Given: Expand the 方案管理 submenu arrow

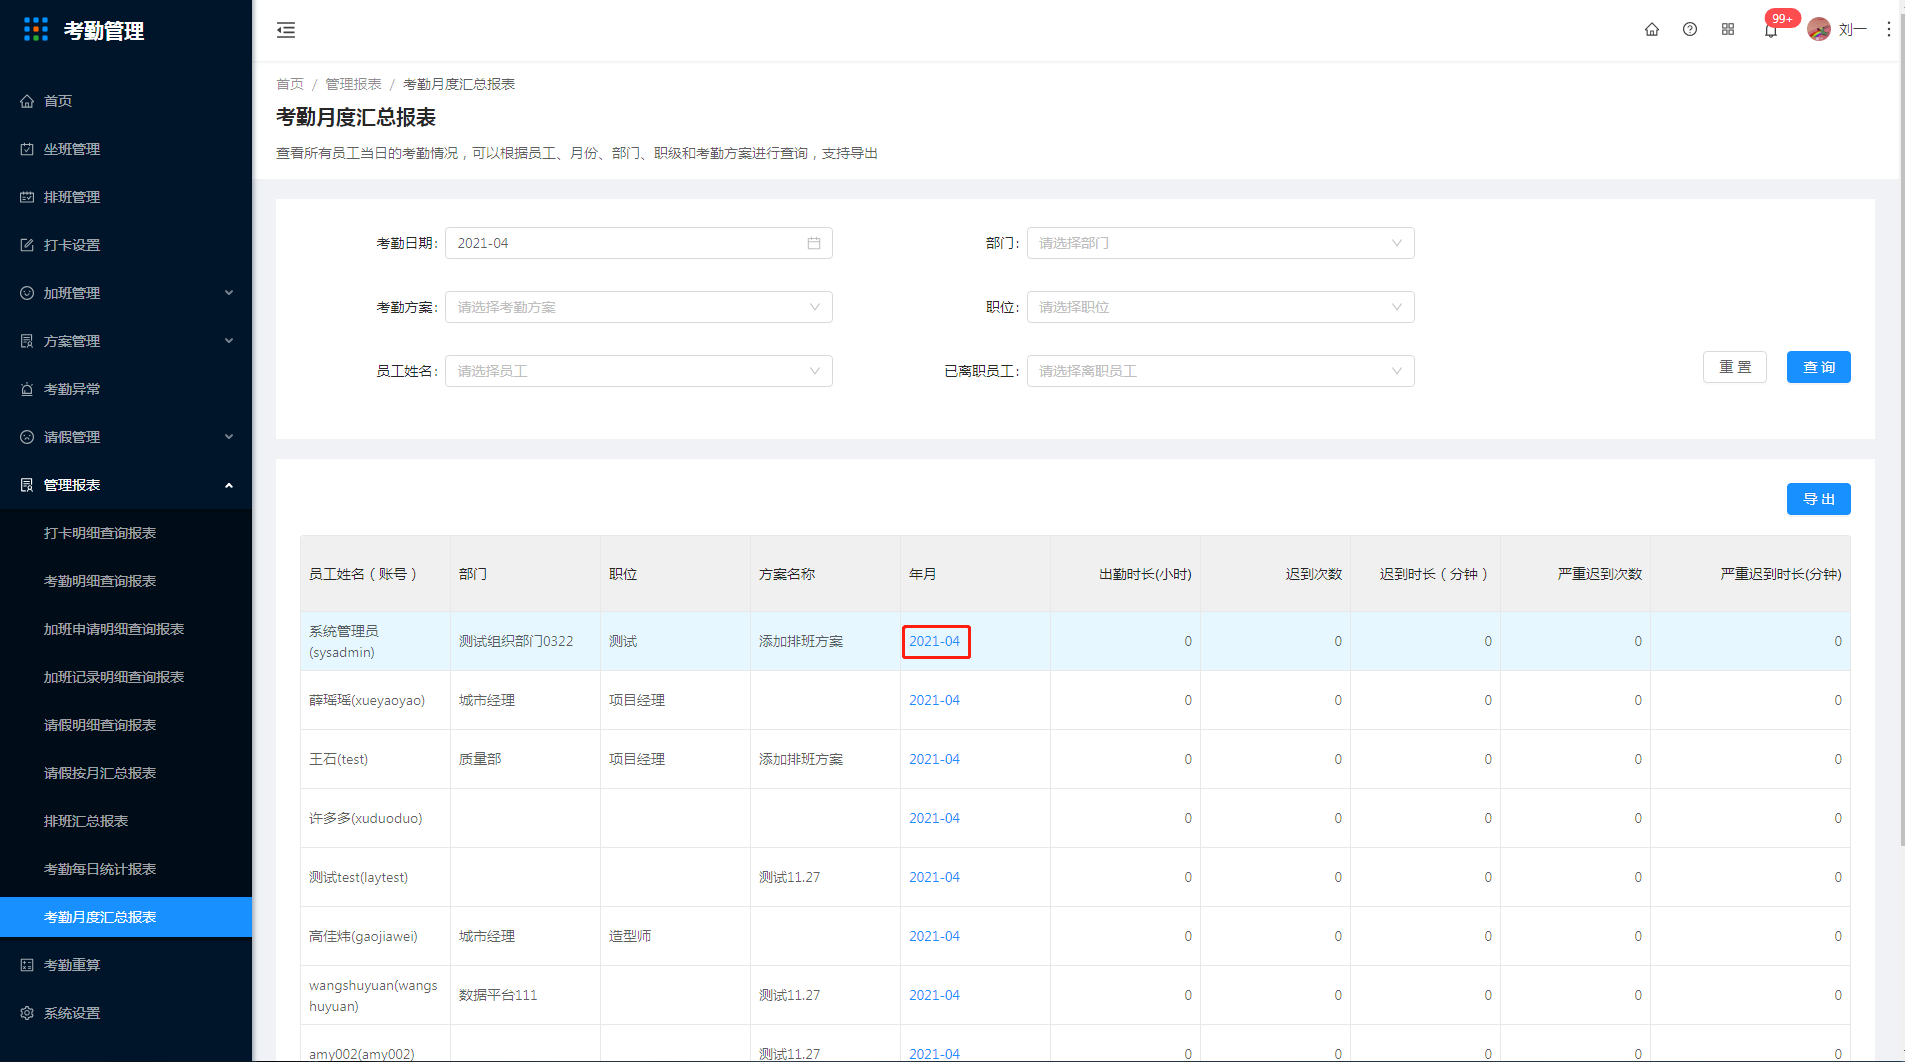Looking at the screenshot, I should pos(229,341).
